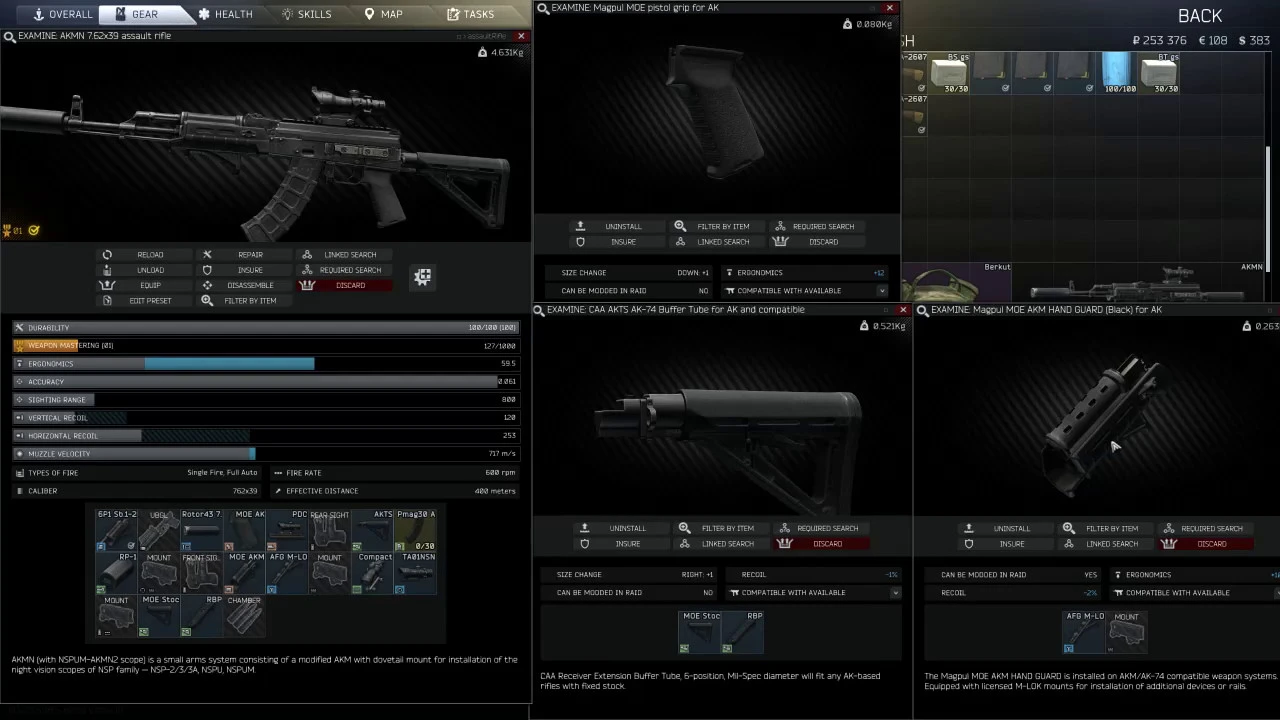Select MOUNT slot in hand guard window
The width and height of the screenshot is (1280, 720).
point(1127,632)
